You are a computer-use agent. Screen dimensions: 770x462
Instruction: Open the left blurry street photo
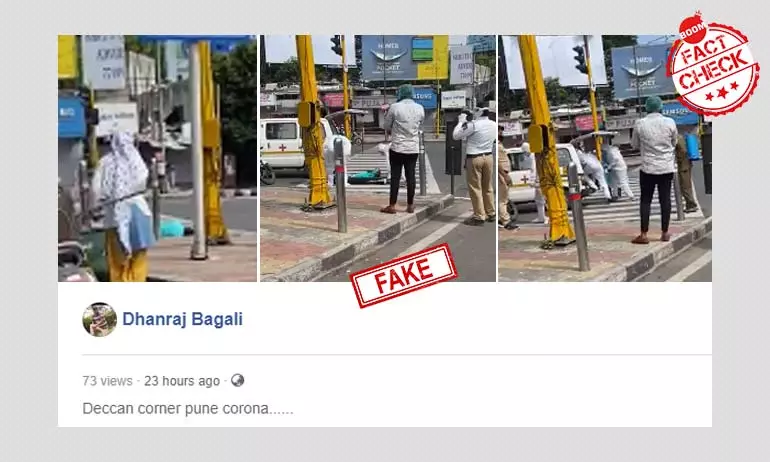(x=157, y=158)
